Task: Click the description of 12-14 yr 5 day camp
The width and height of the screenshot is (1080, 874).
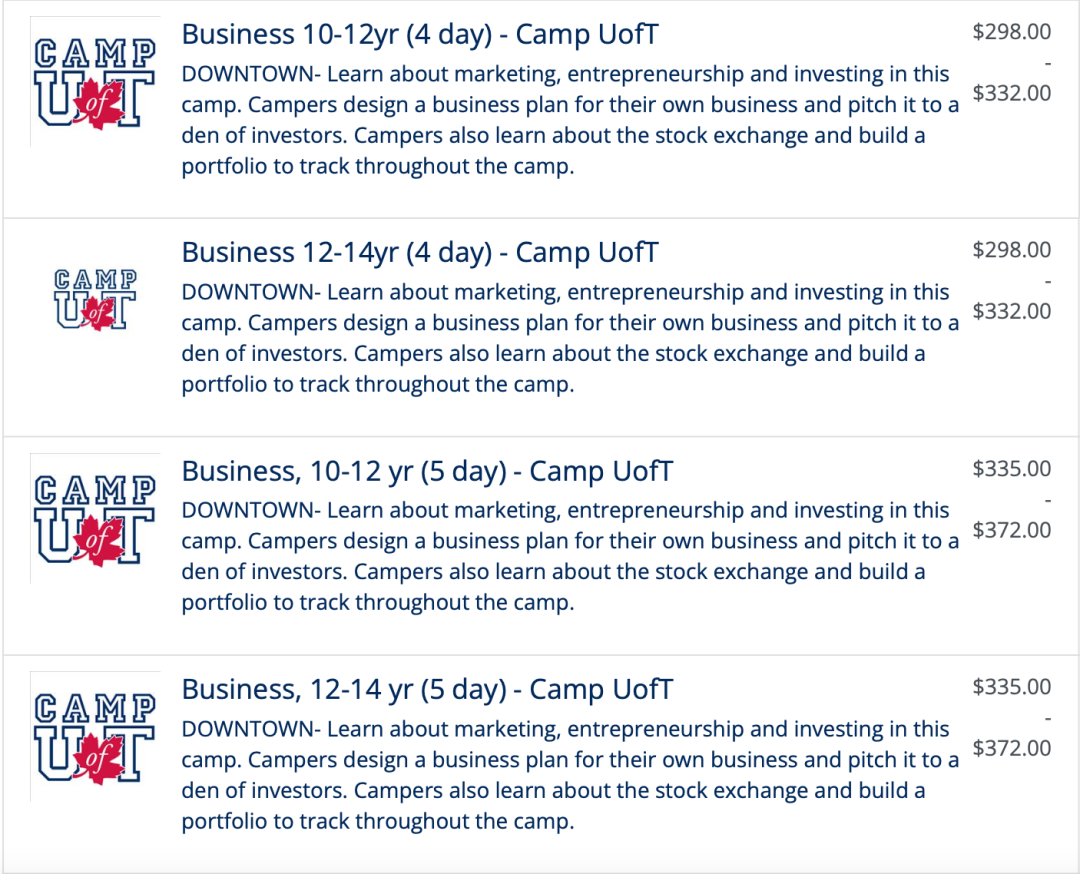Action: point(570,775)
